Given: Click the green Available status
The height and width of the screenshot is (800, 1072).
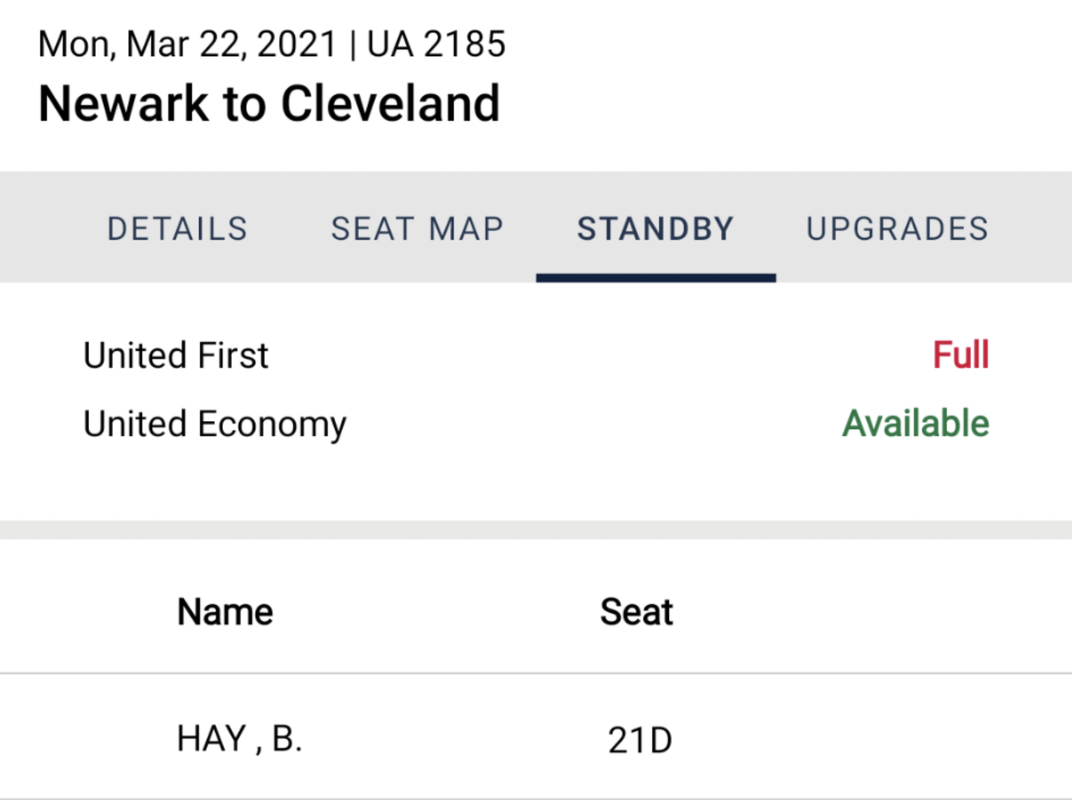Looking at the screenshot, I should click(x=915, y=423).
